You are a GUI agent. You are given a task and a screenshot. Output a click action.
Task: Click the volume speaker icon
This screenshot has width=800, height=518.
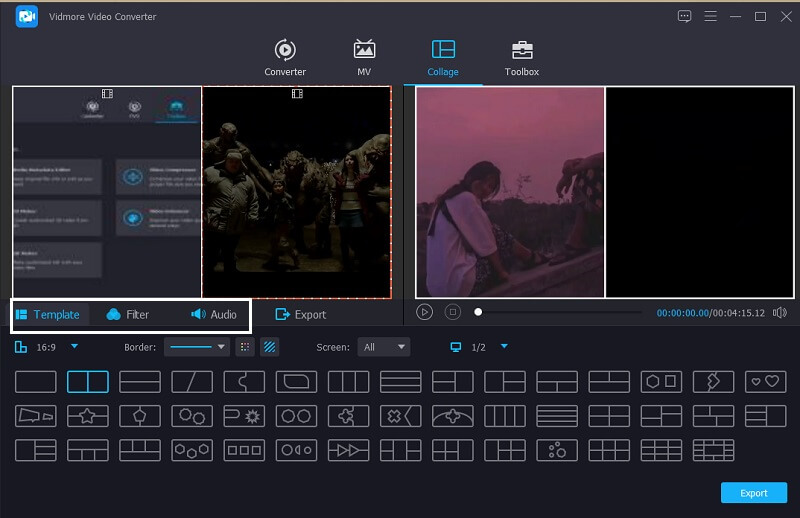(780, 313)
